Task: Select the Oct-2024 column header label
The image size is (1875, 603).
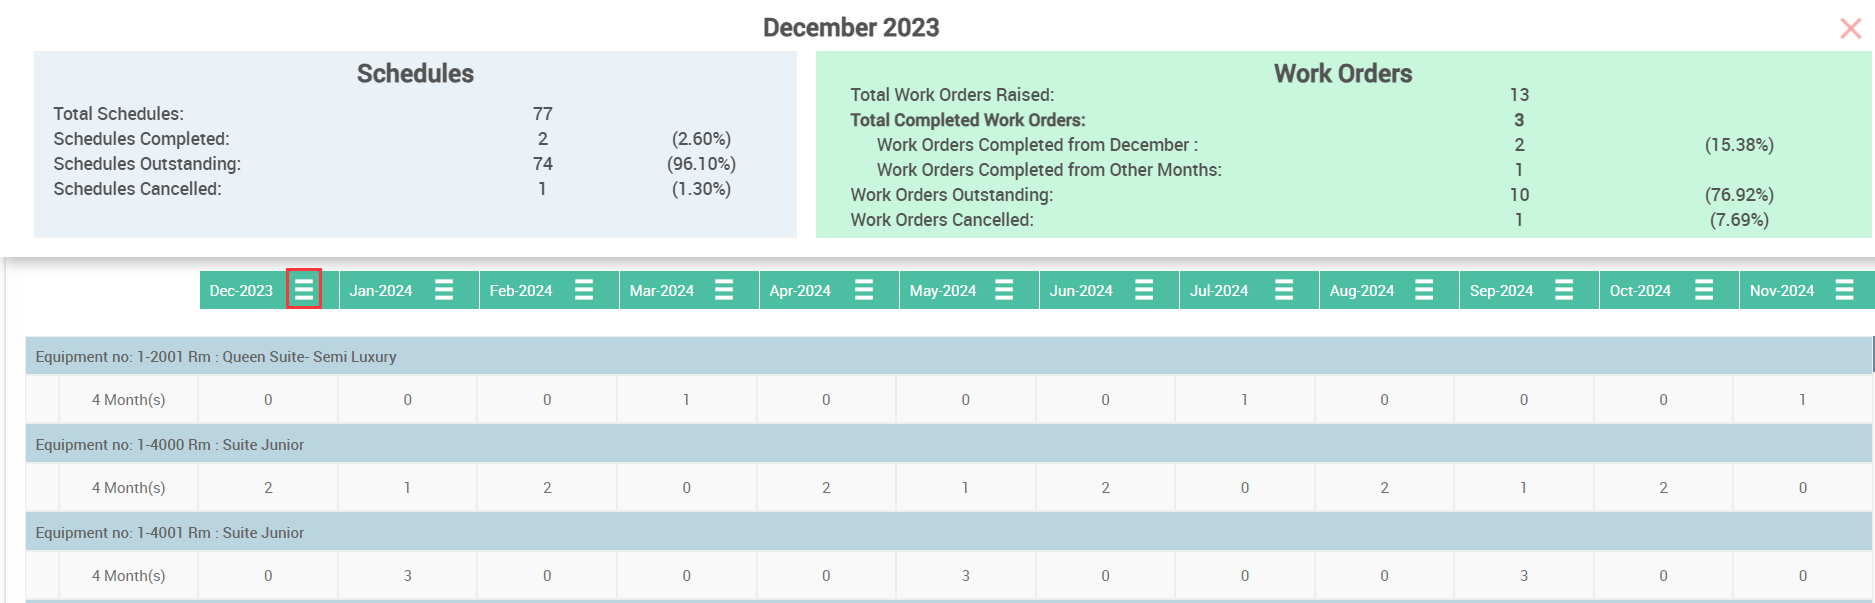Action: point(1640,291)
